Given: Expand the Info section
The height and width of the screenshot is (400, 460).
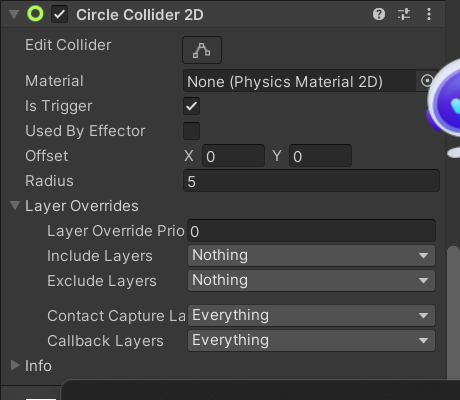Looking at the screenshot, I should click(x=15, y=365).
